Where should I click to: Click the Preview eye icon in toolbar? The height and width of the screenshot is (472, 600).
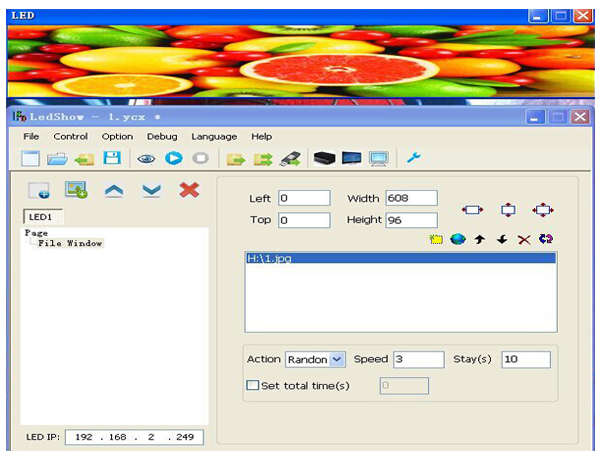click(147, 158)
